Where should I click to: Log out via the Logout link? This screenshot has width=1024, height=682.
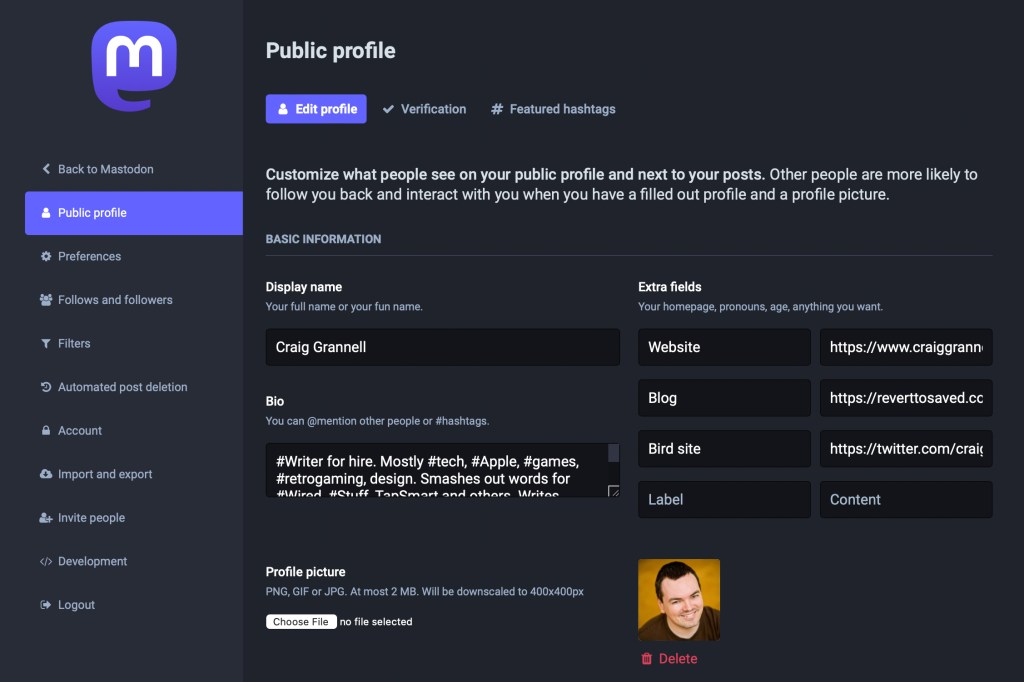tap(76, 605)
